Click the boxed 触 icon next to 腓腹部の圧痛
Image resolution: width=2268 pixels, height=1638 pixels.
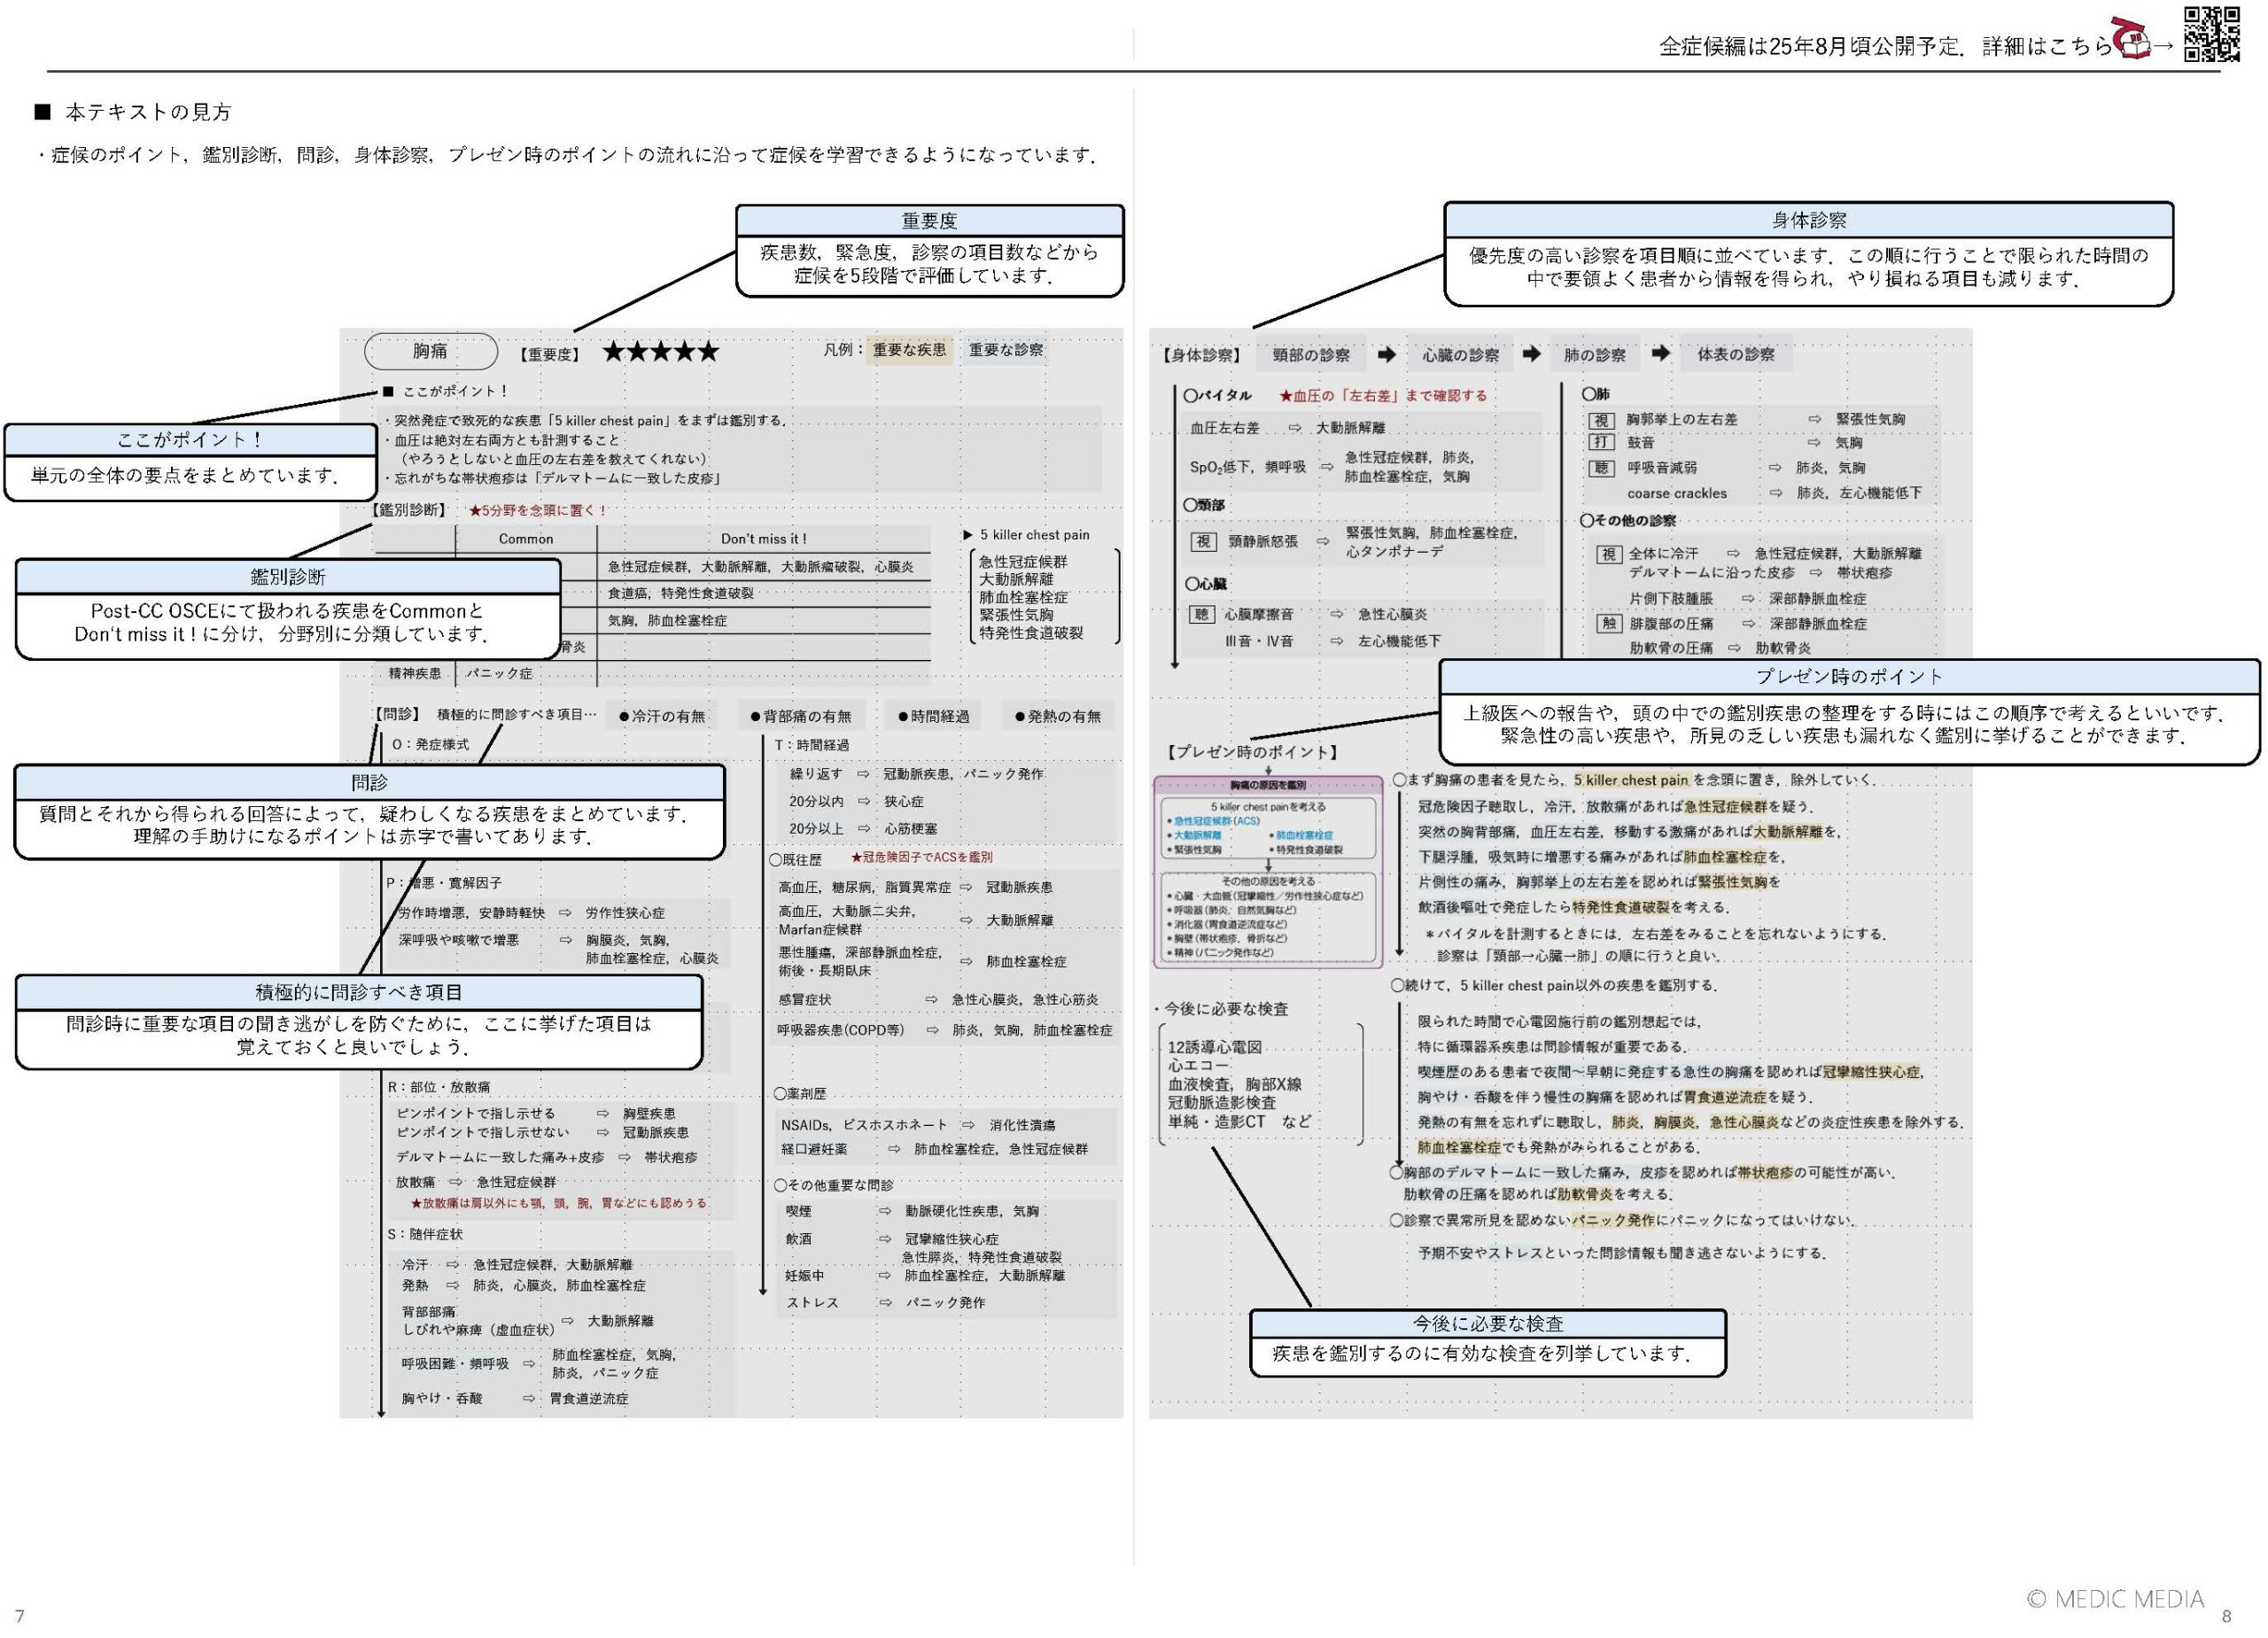click(x=1609, y=624)
